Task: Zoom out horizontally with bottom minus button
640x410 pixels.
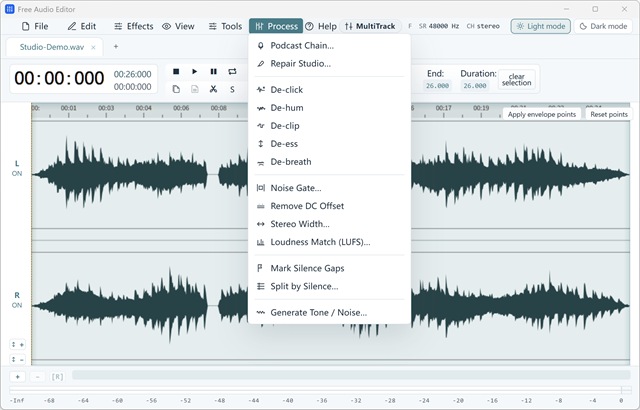Action: [x=38, y=377]
